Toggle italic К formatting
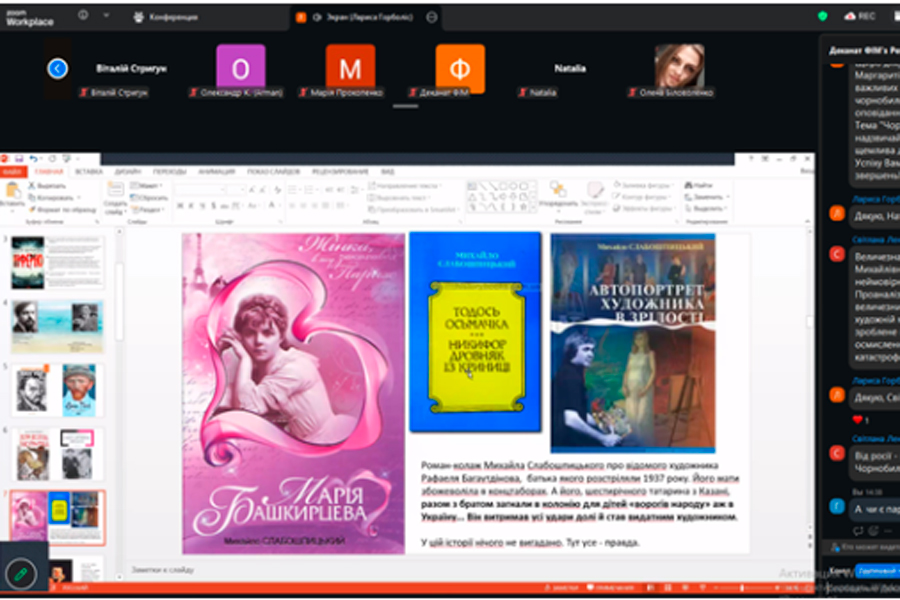Screen dimensions: 900x600 click(191, 206)
